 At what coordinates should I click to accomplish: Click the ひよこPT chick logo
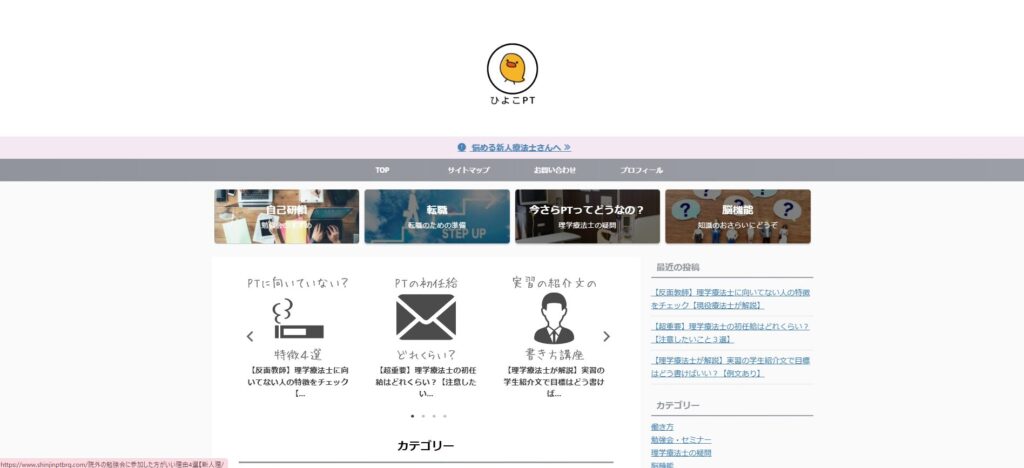point(512,68)
